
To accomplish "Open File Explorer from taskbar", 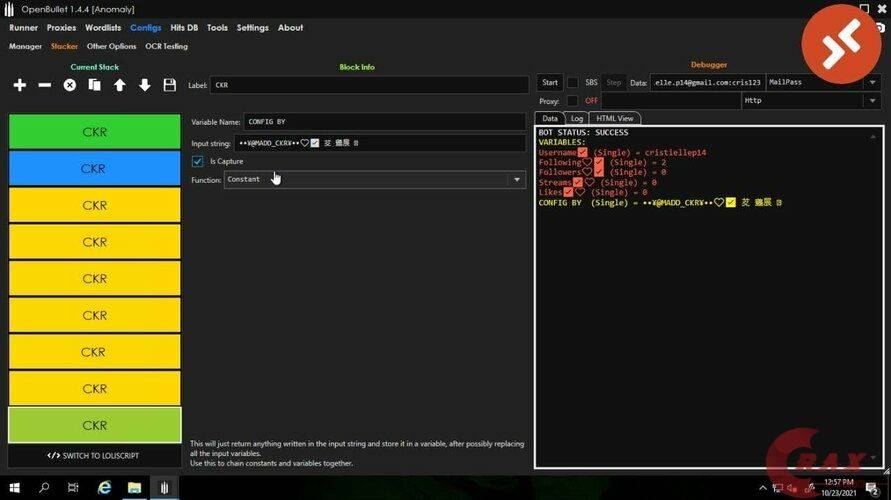I will (134, 488).
